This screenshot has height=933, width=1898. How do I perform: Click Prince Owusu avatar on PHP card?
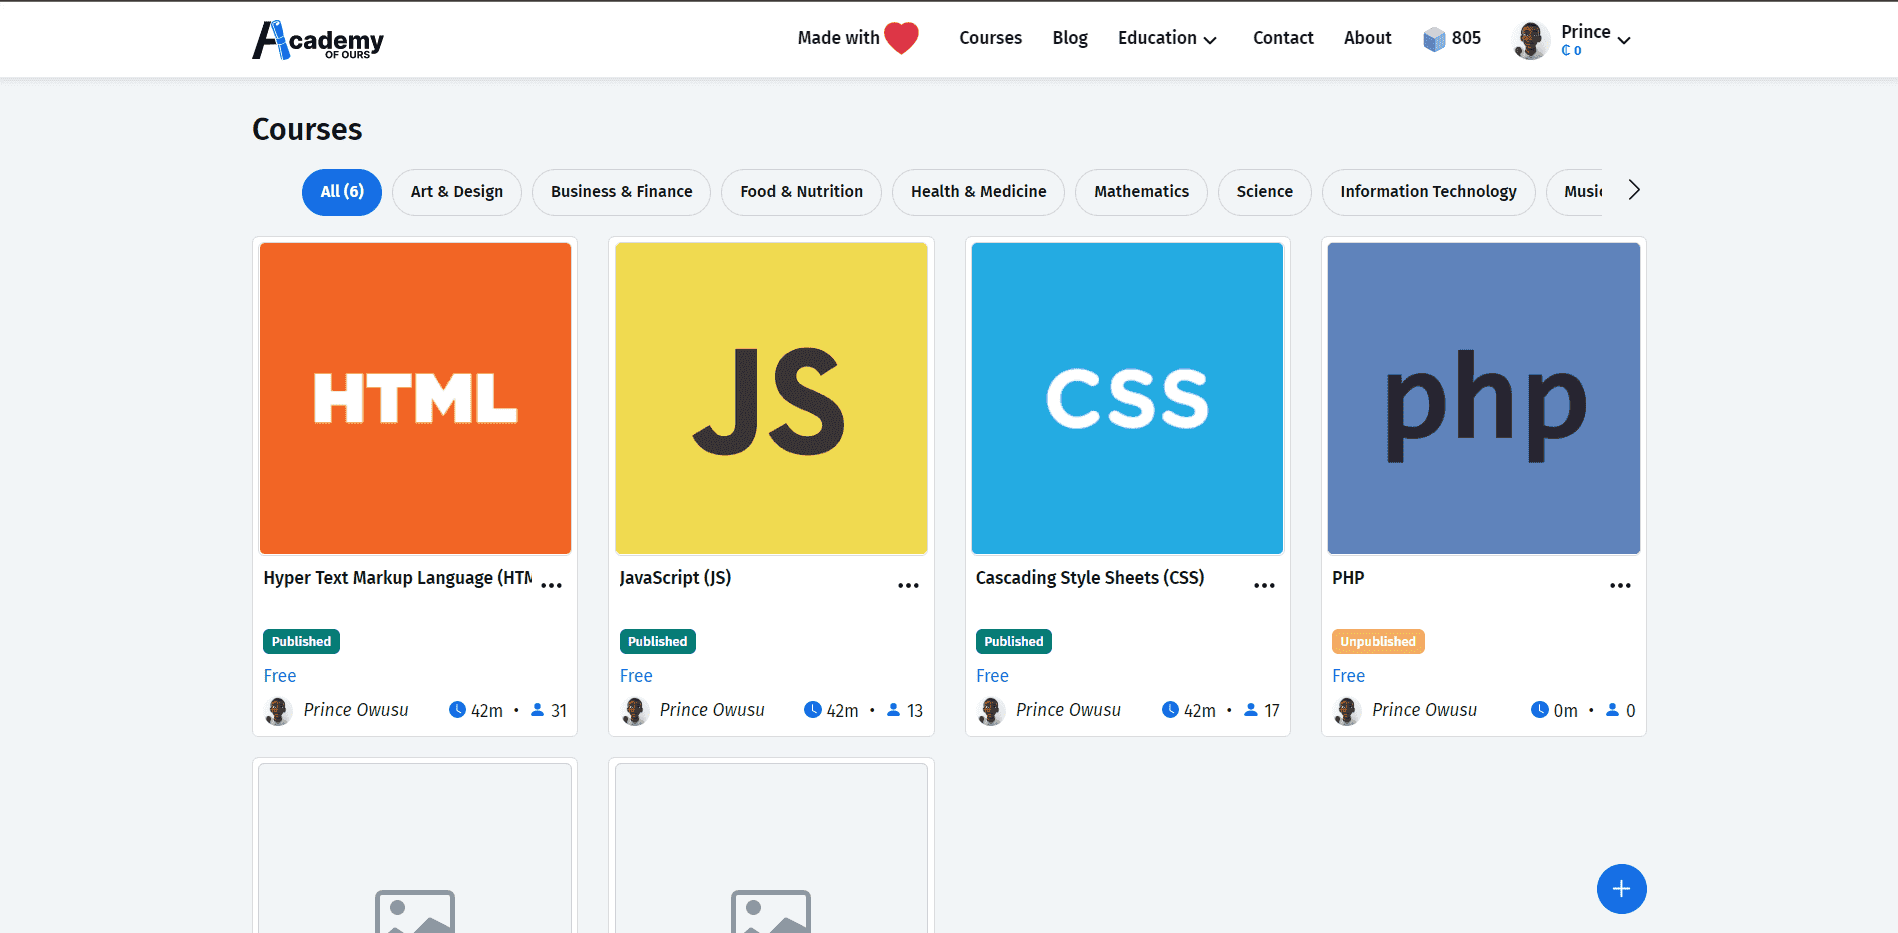pos(1347,711)
